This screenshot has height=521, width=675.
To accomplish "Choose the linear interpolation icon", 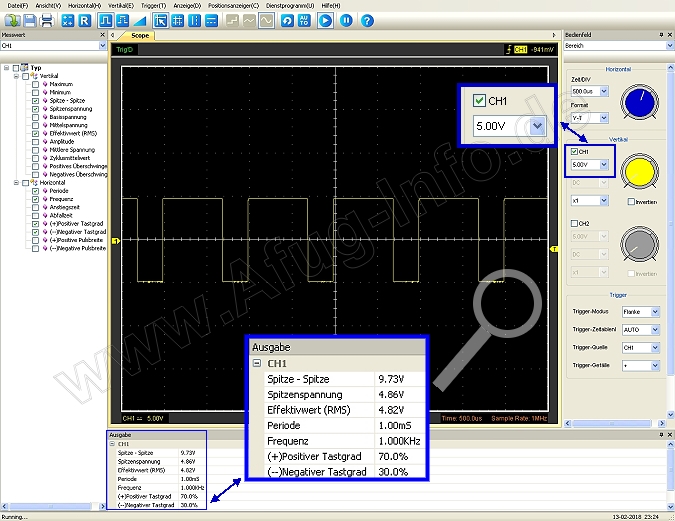I will [x=249, y=20].
